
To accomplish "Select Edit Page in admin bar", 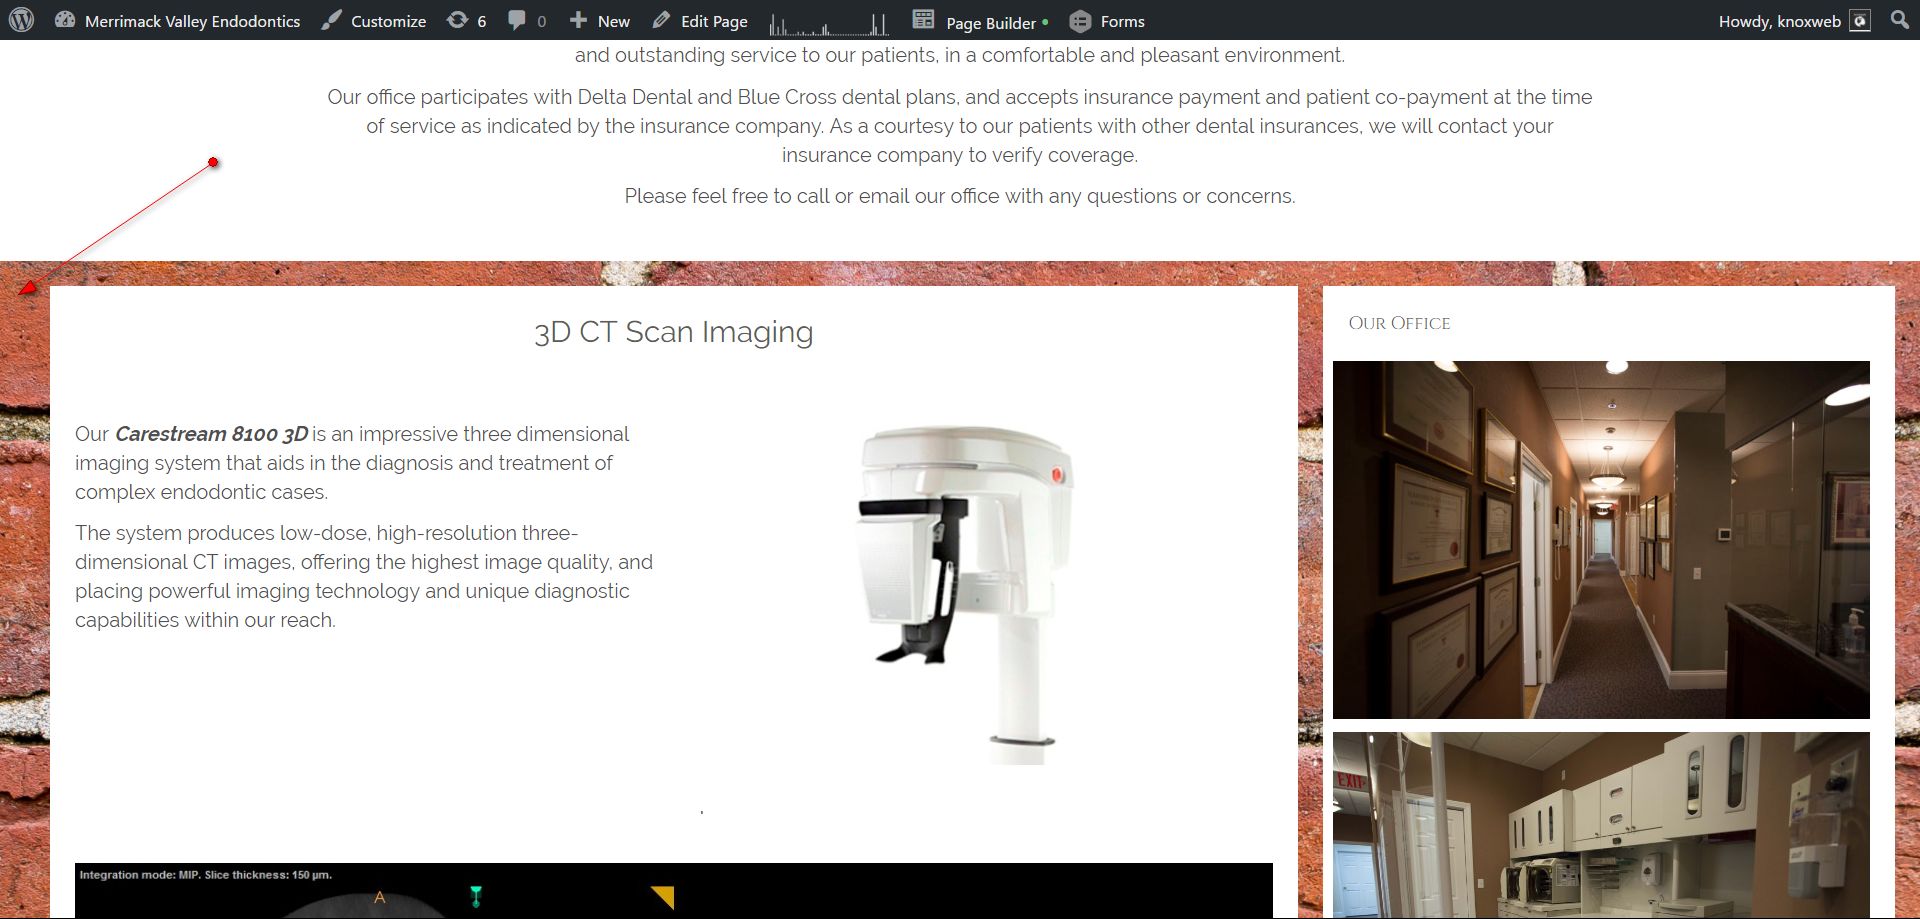I will [x=714, y=21].
